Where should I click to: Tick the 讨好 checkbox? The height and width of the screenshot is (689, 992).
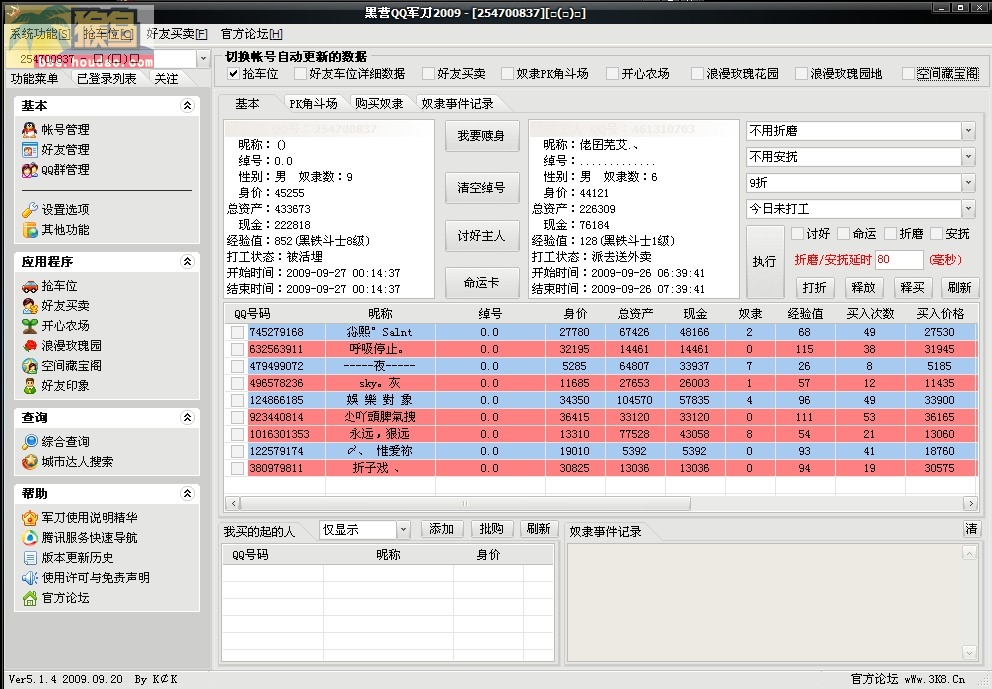(x=797, y=234)
